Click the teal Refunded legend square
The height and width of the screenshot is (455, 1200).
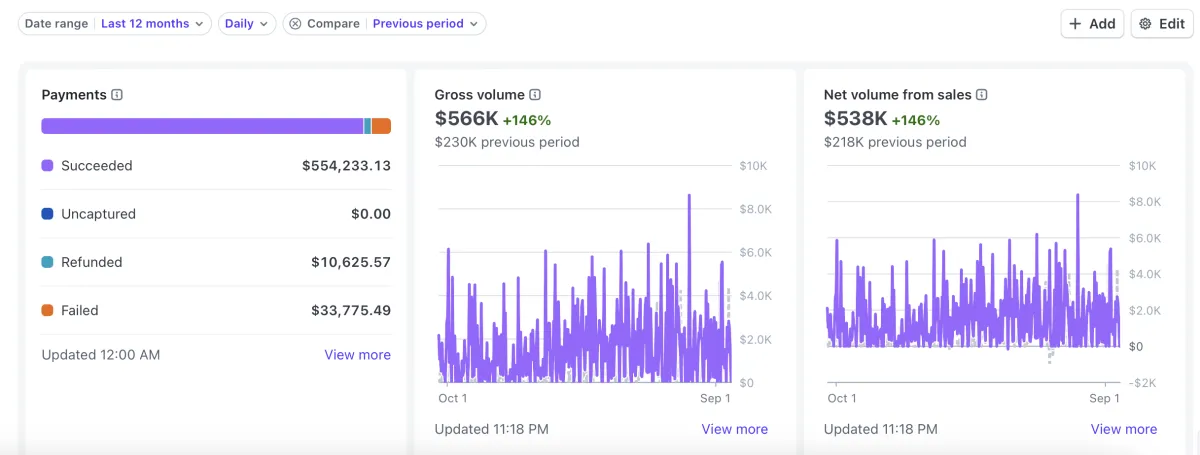coord(47,263)
